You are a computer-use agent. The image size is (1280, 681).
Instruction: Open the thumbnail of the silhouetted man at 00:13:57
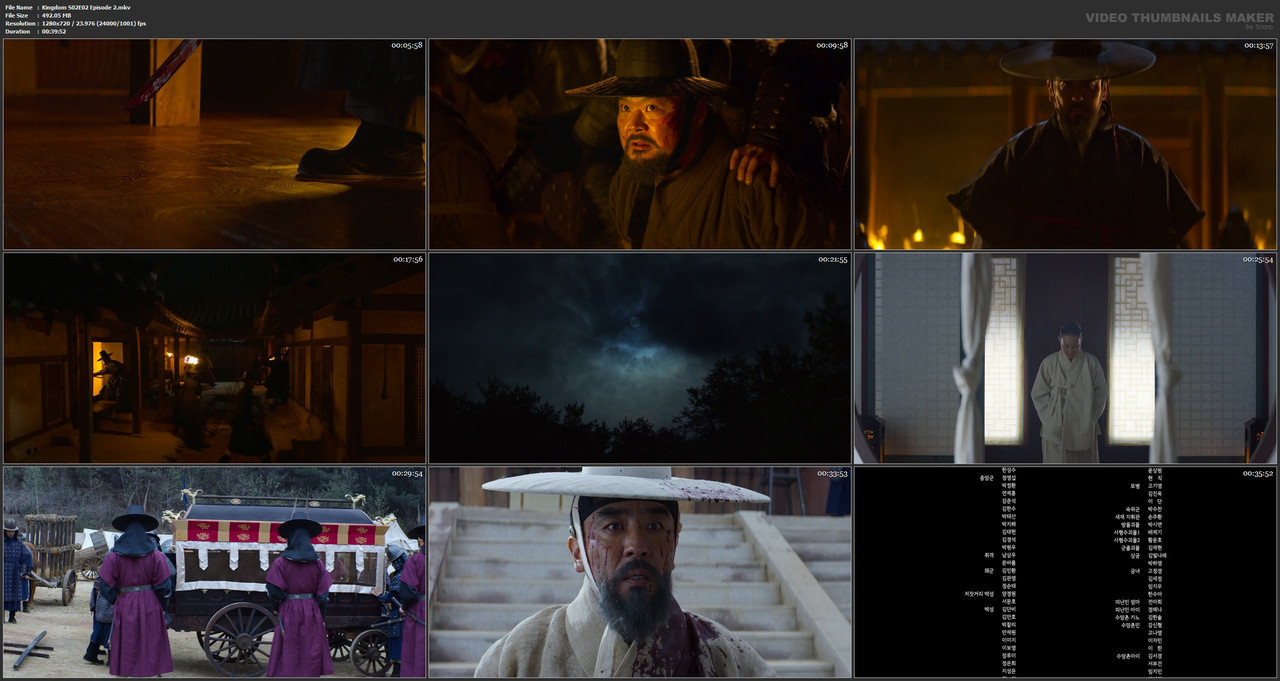[x=1065, y=144]
